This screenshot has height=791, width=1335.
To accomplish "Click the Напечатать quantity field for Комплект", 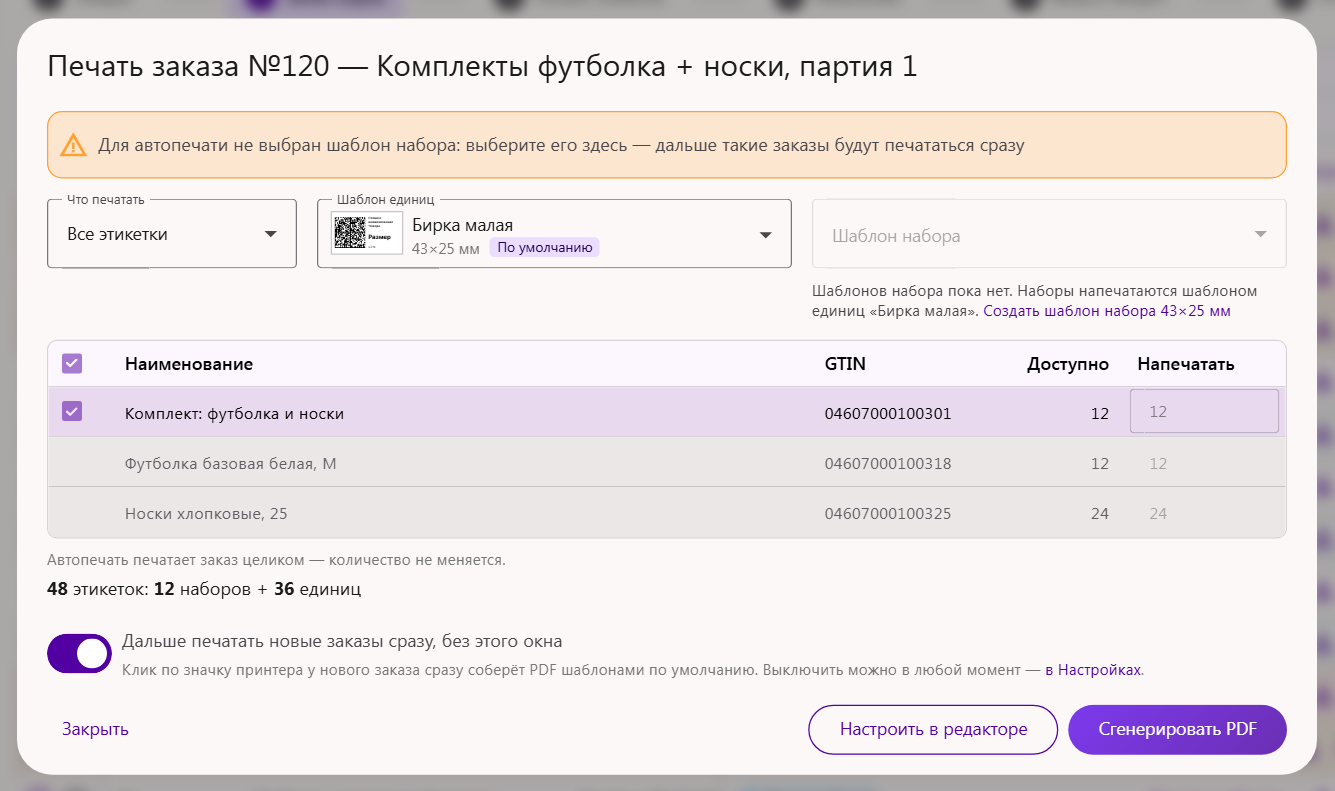I will pyautogui.click(x=1204, y=411).
